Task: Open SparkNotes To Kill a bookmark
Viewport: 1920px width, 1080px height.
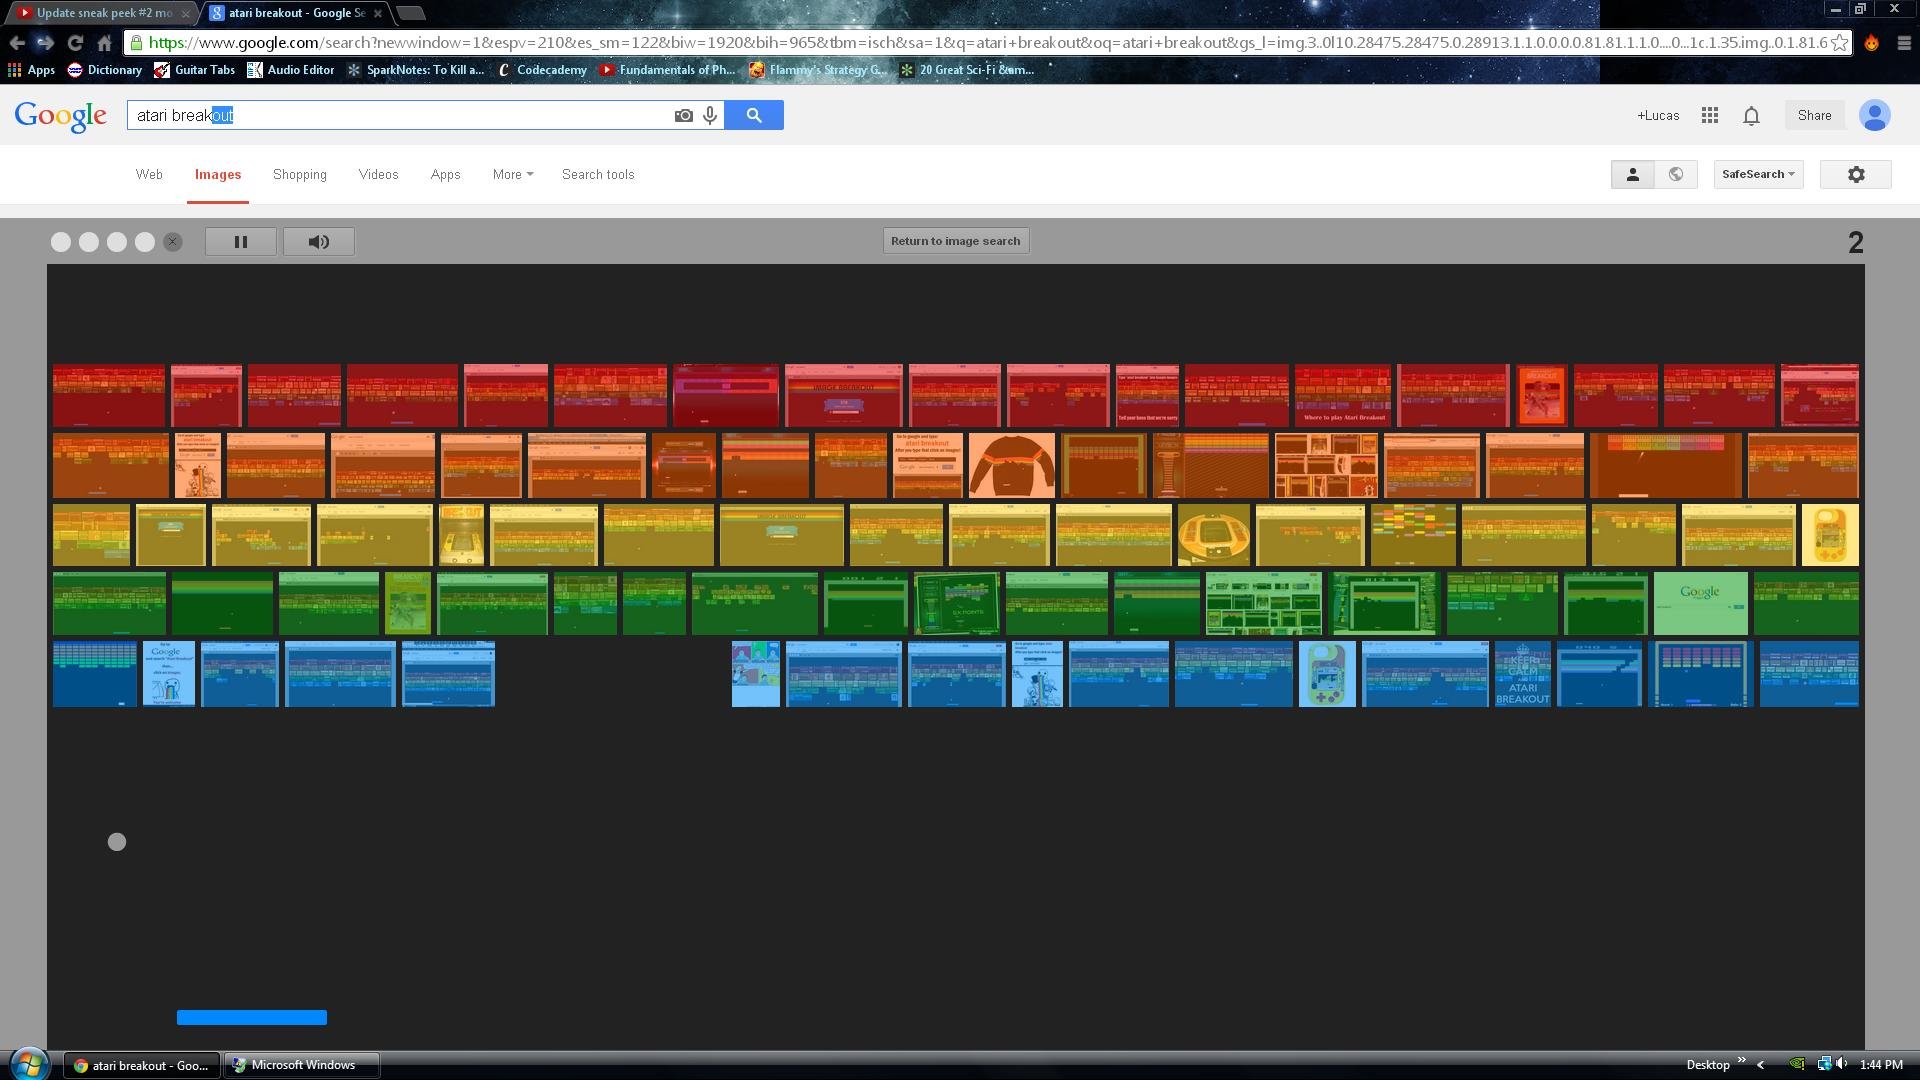Action: (415, 70)
